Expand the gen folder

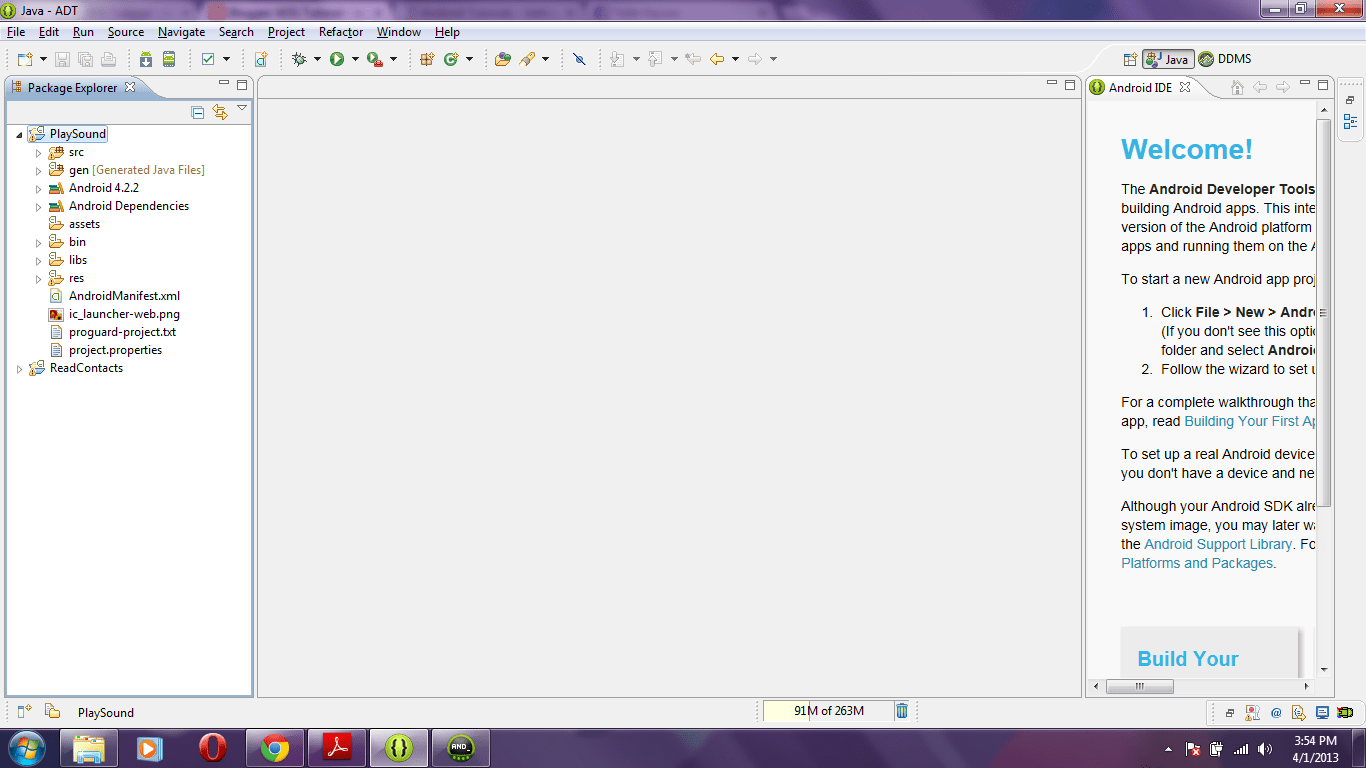tap(39, 171)
